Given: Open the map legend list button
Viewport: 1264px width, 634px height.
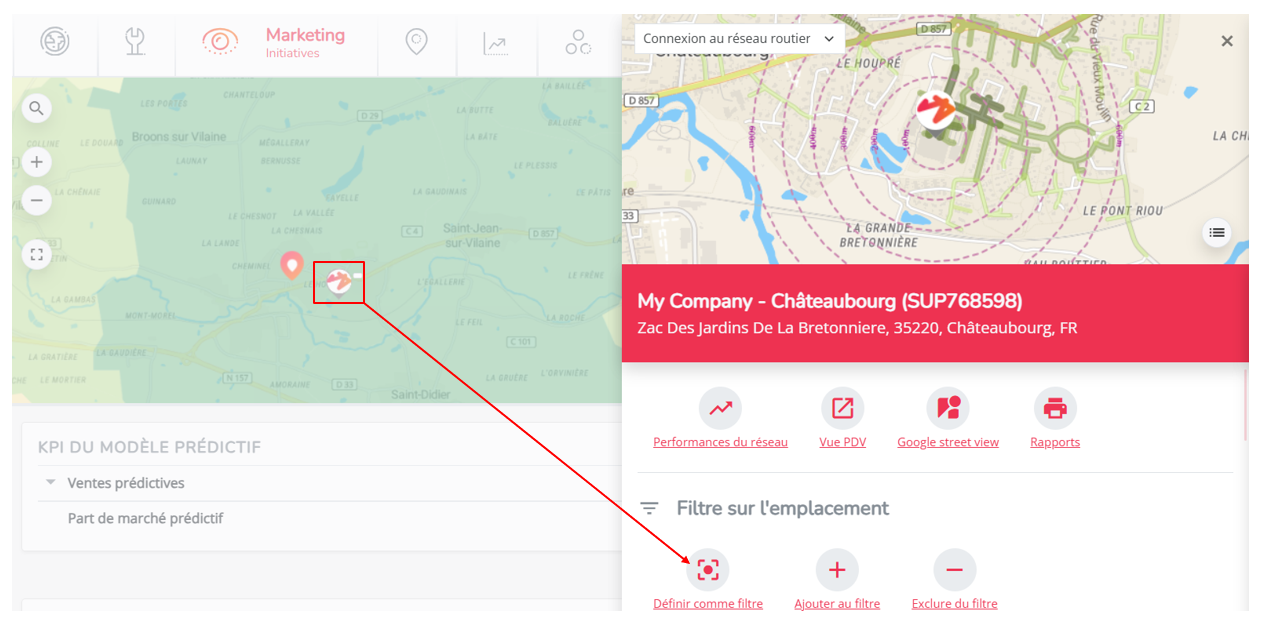Looking at the screenshot, I should [1217, 233].
